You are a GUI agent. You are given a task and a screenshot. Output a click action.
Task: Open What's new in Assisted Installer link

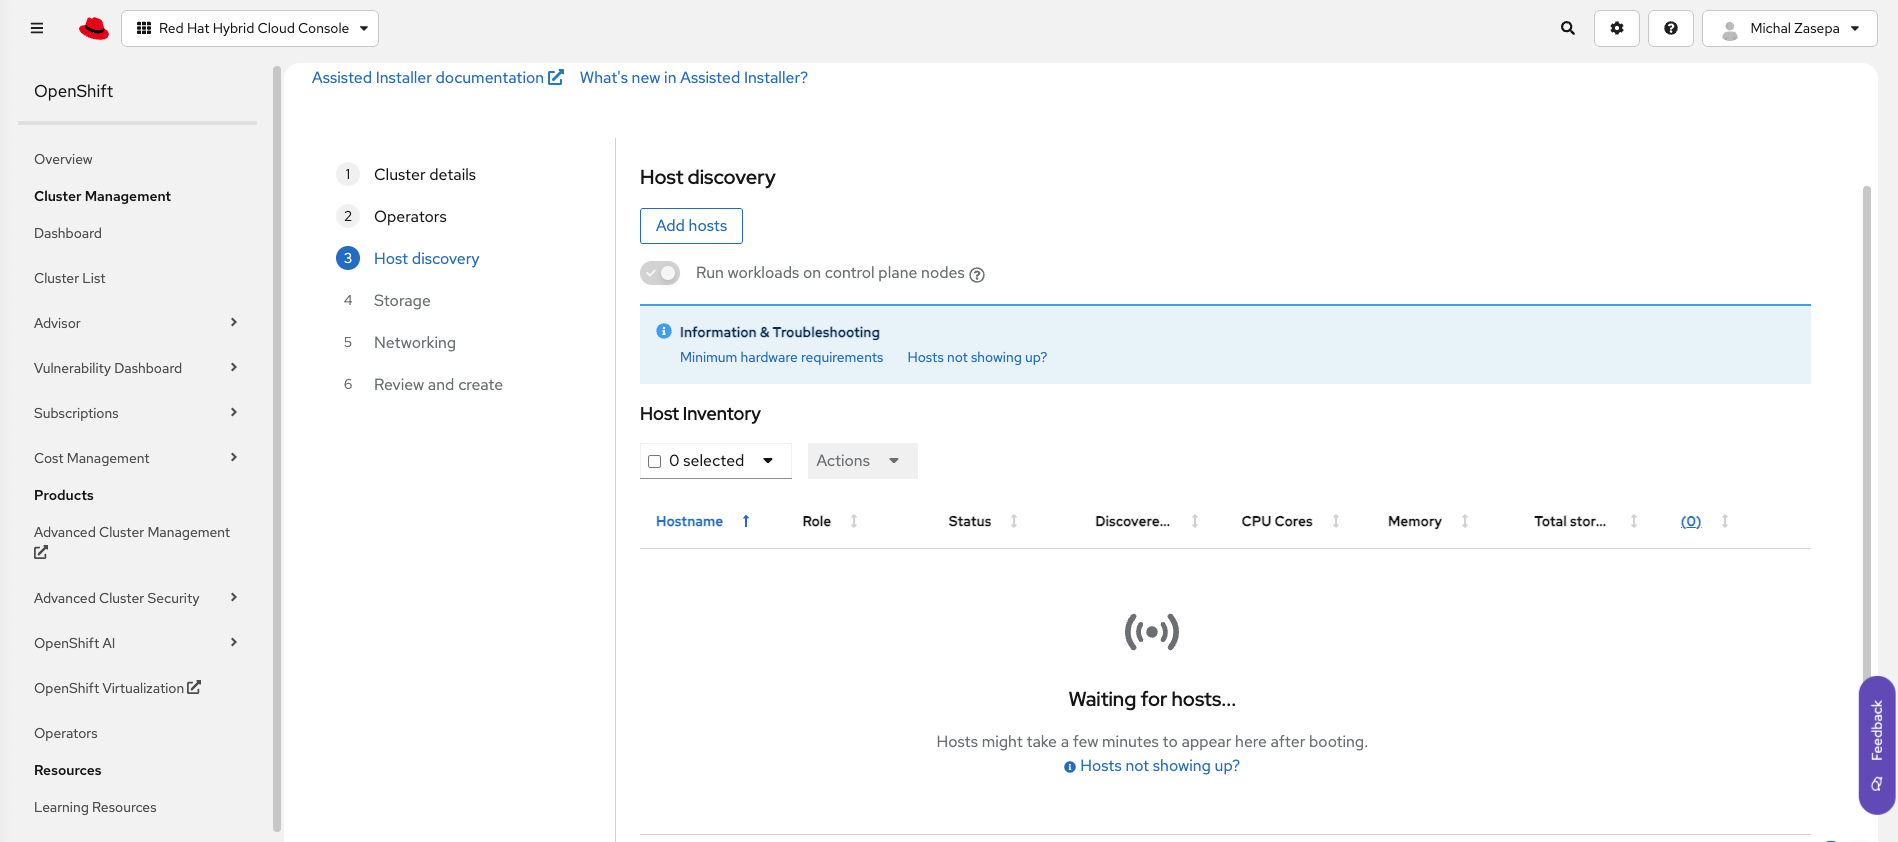pyautogui.click(x=694, y=77)
